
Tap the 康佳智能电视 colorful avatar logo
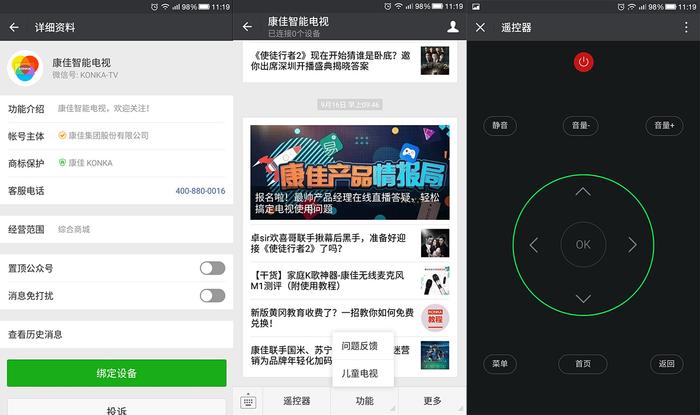click(x=25, y=68)
